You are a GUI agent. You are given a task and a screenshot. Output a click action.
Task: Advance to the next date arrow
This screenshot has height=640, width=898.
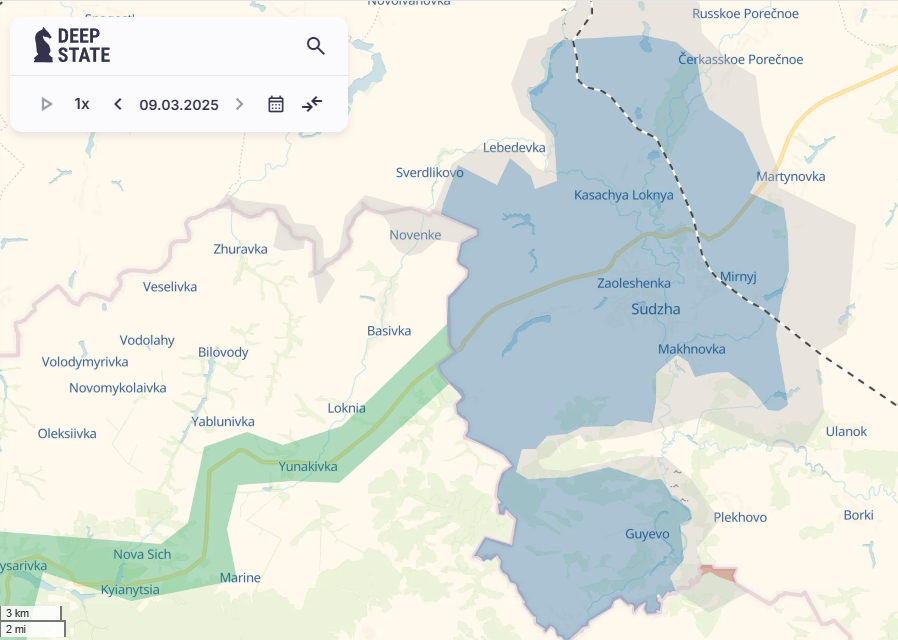point(239,104)
